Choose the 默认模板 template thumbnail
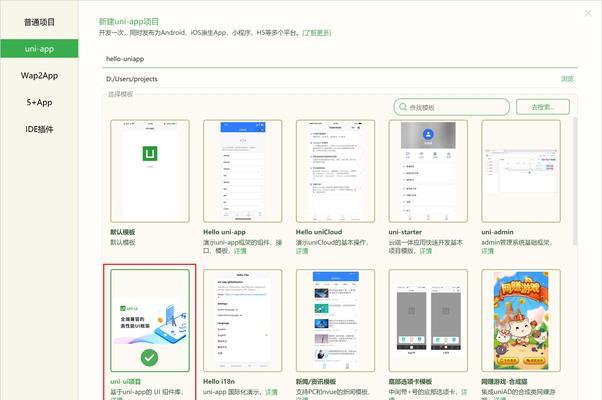 pyautogui.click(x=150, y=171)
